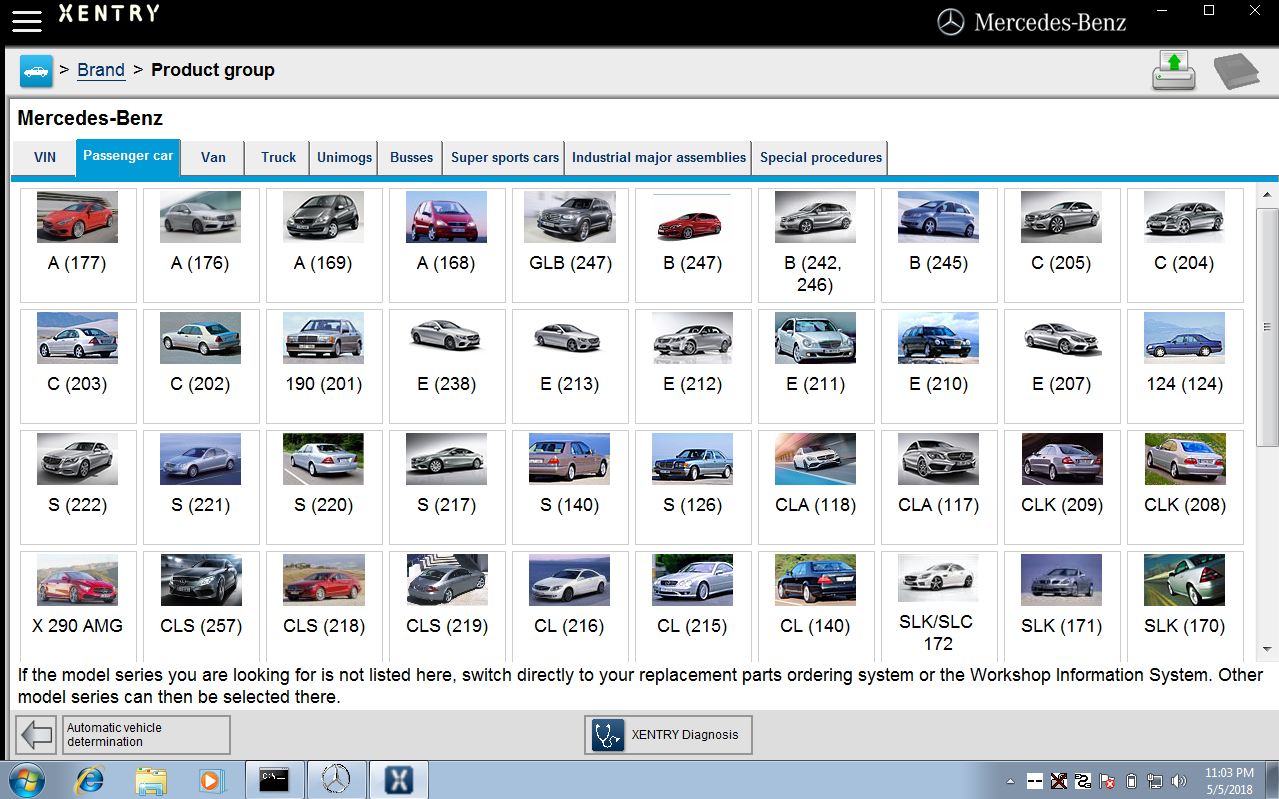Choose the B (247) model
Viewport: 1279px width, 799px height.
click(x=693, y=245)
